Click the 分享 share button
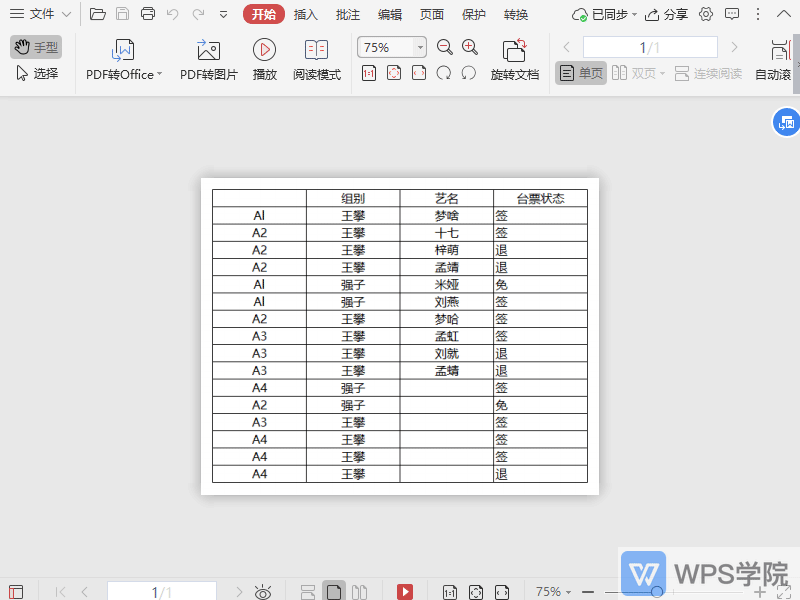The width and height of the screenshot is (800, 600). [x=666, y=15]
